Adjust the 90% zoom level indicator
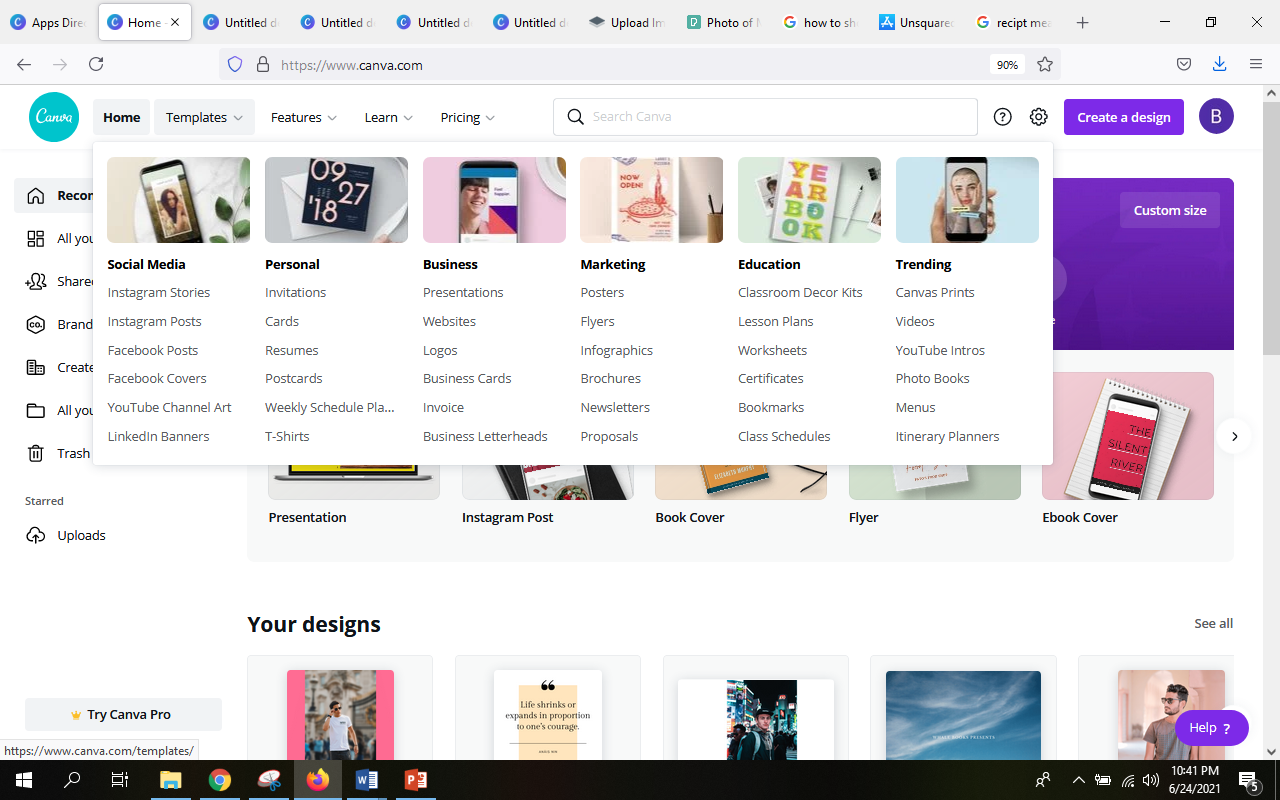Image resolution: width=1280 pixels, height=800 pixels. coord(1007,64)
